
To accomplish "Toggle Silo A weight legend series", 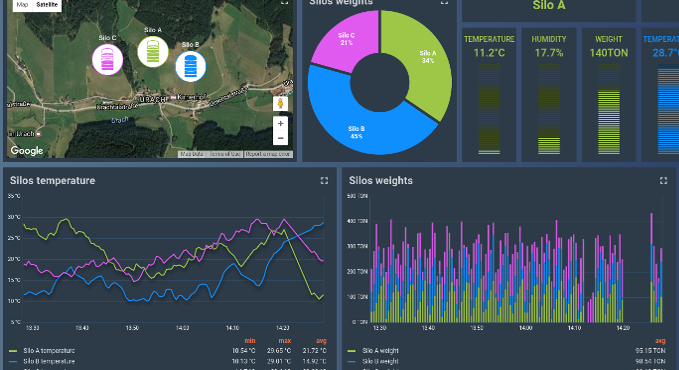I will point(373,351).
